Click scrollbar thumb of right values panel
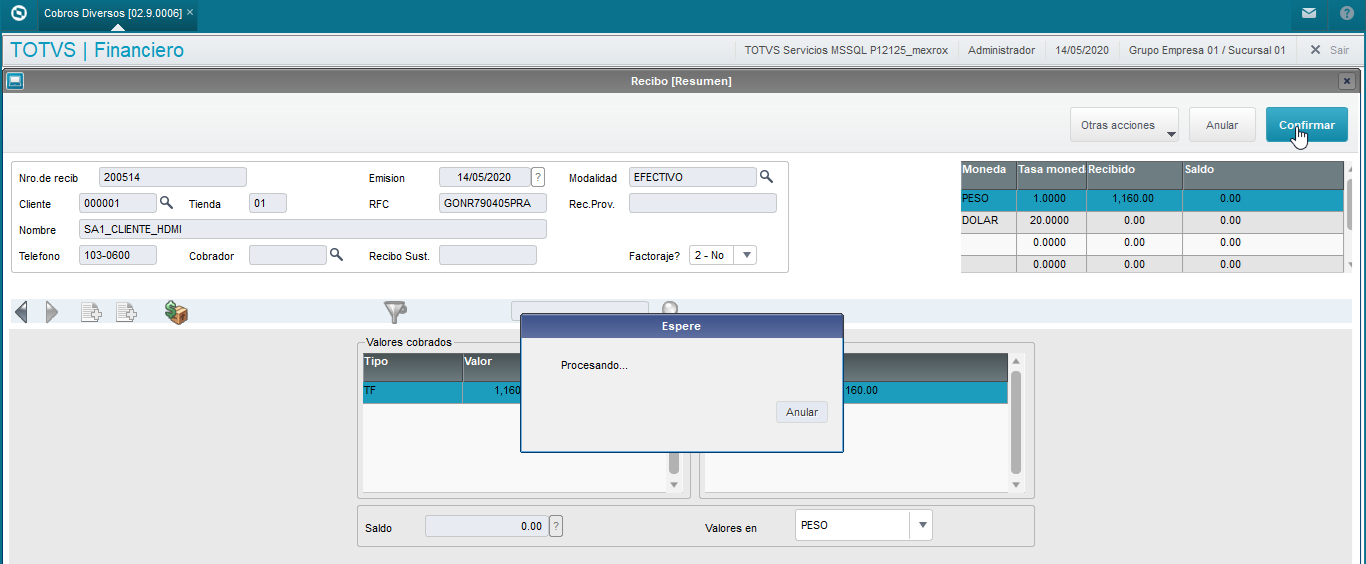 [x=1016, y=421]
